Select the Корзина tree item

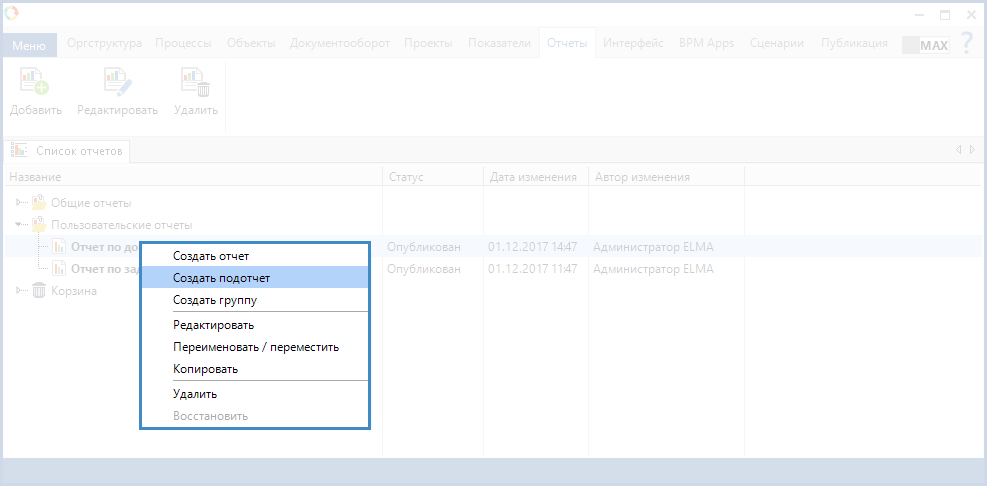74,291
